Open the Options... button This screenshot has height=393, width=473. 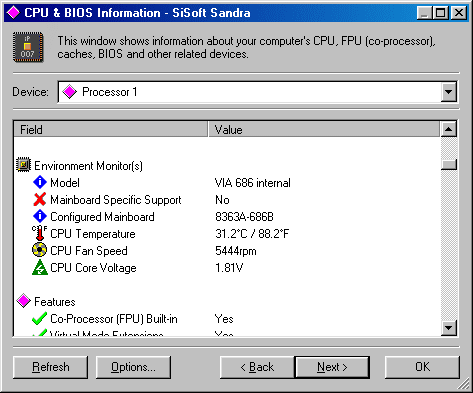click(x=133, y=367)
